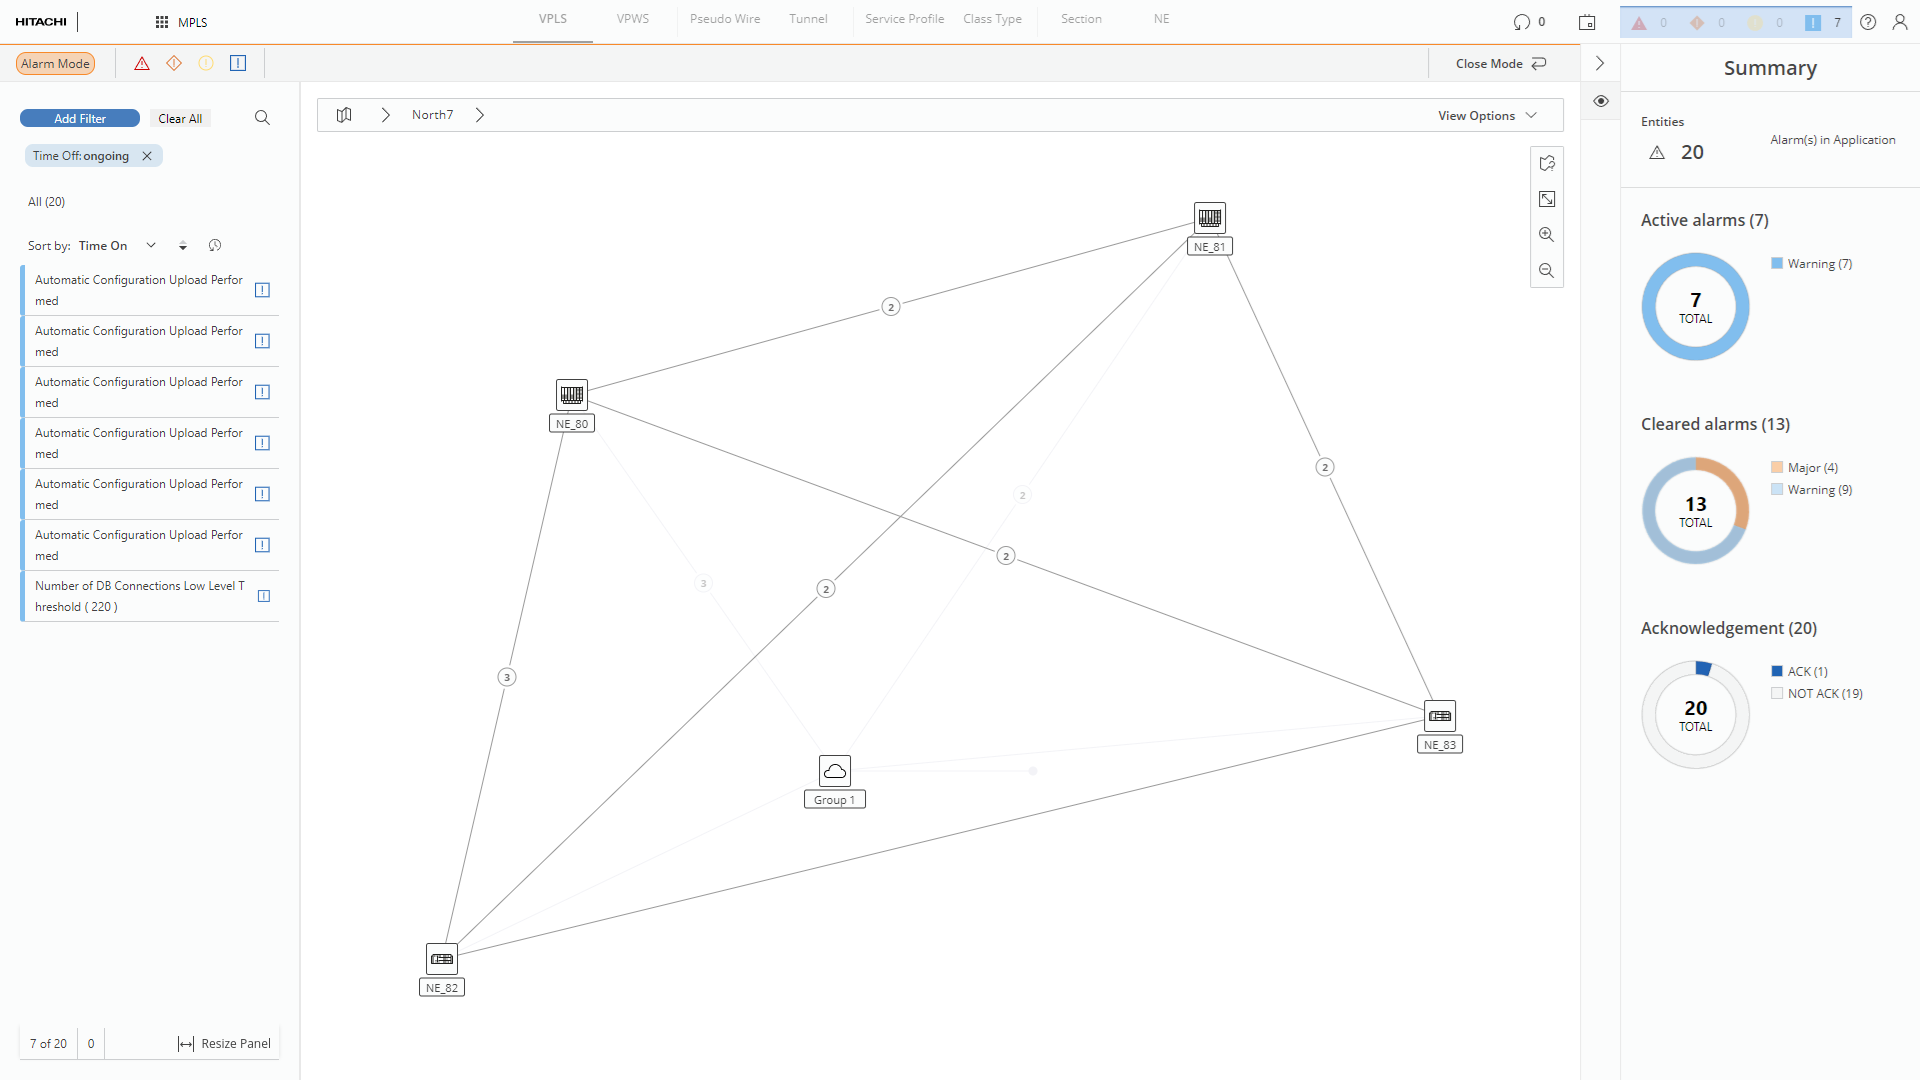Click the map root breadcrumb icon
The height and width of the screenshot is (1080, 1920).
tap(344, 115)
